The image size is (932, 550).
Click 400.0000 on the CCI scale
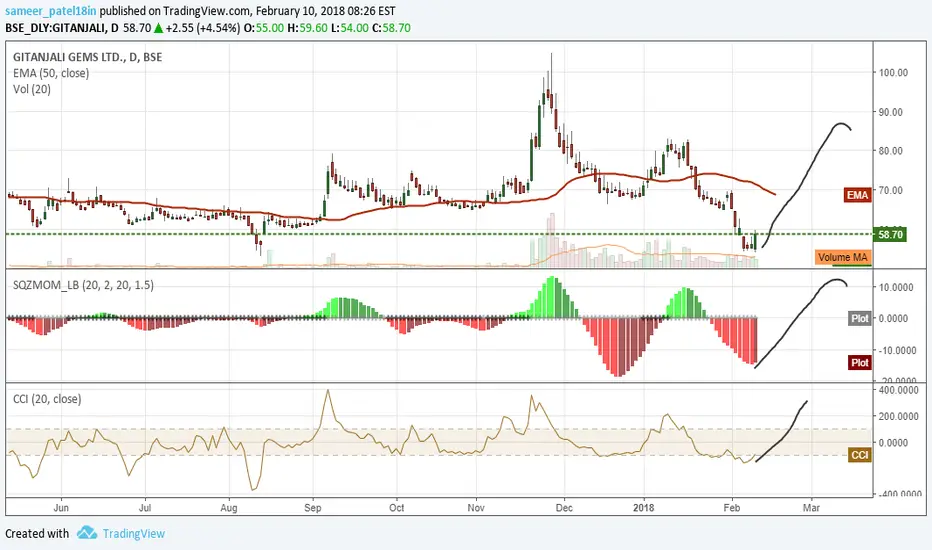coord(900,390)
